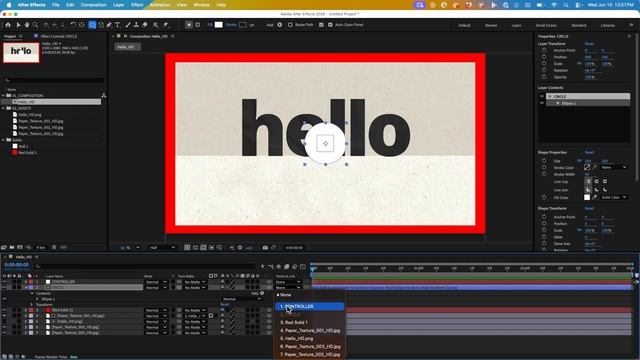Image resolution: width=640 pixels, height=360 pixels.
Task: Click the Opacity stopwatch under Layer Transform
Action: 544,77
